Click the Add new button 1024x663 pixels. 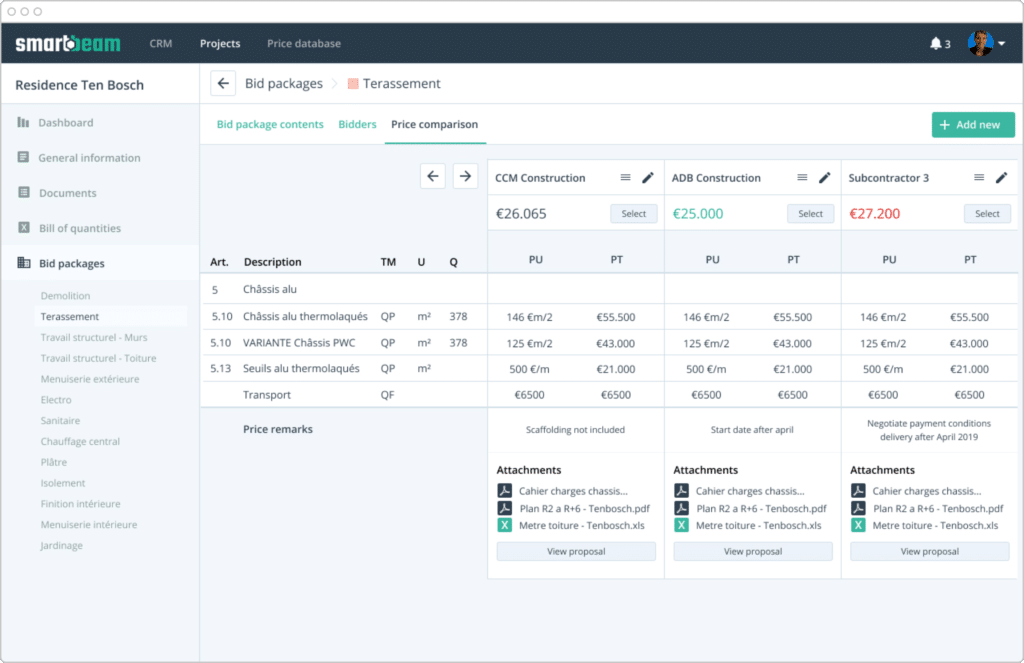973,124
